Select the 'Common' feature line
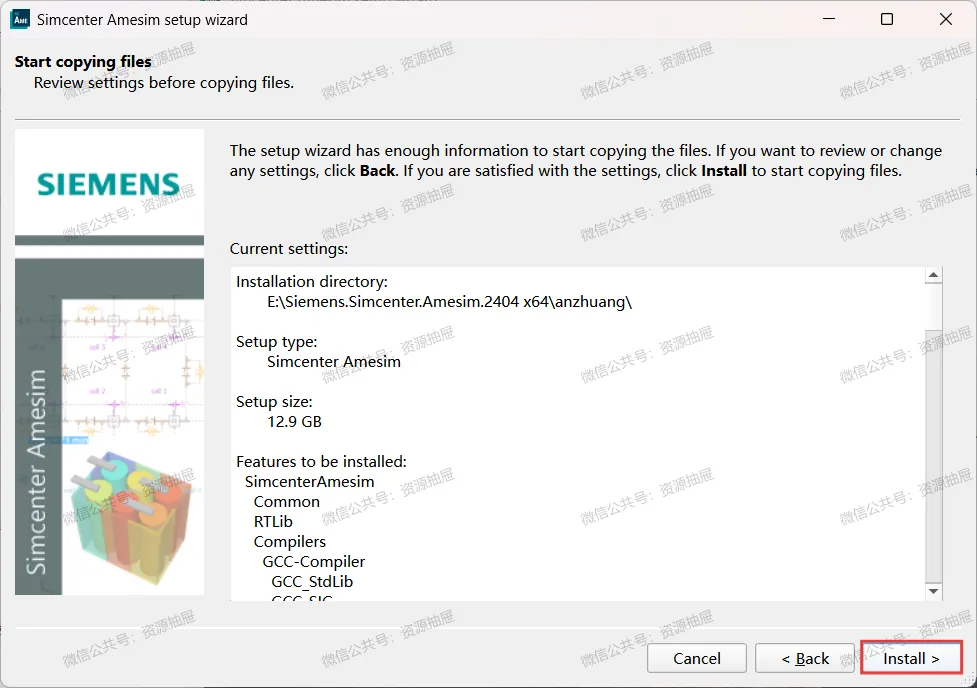The image size is (977, 688). pos(286,501)
